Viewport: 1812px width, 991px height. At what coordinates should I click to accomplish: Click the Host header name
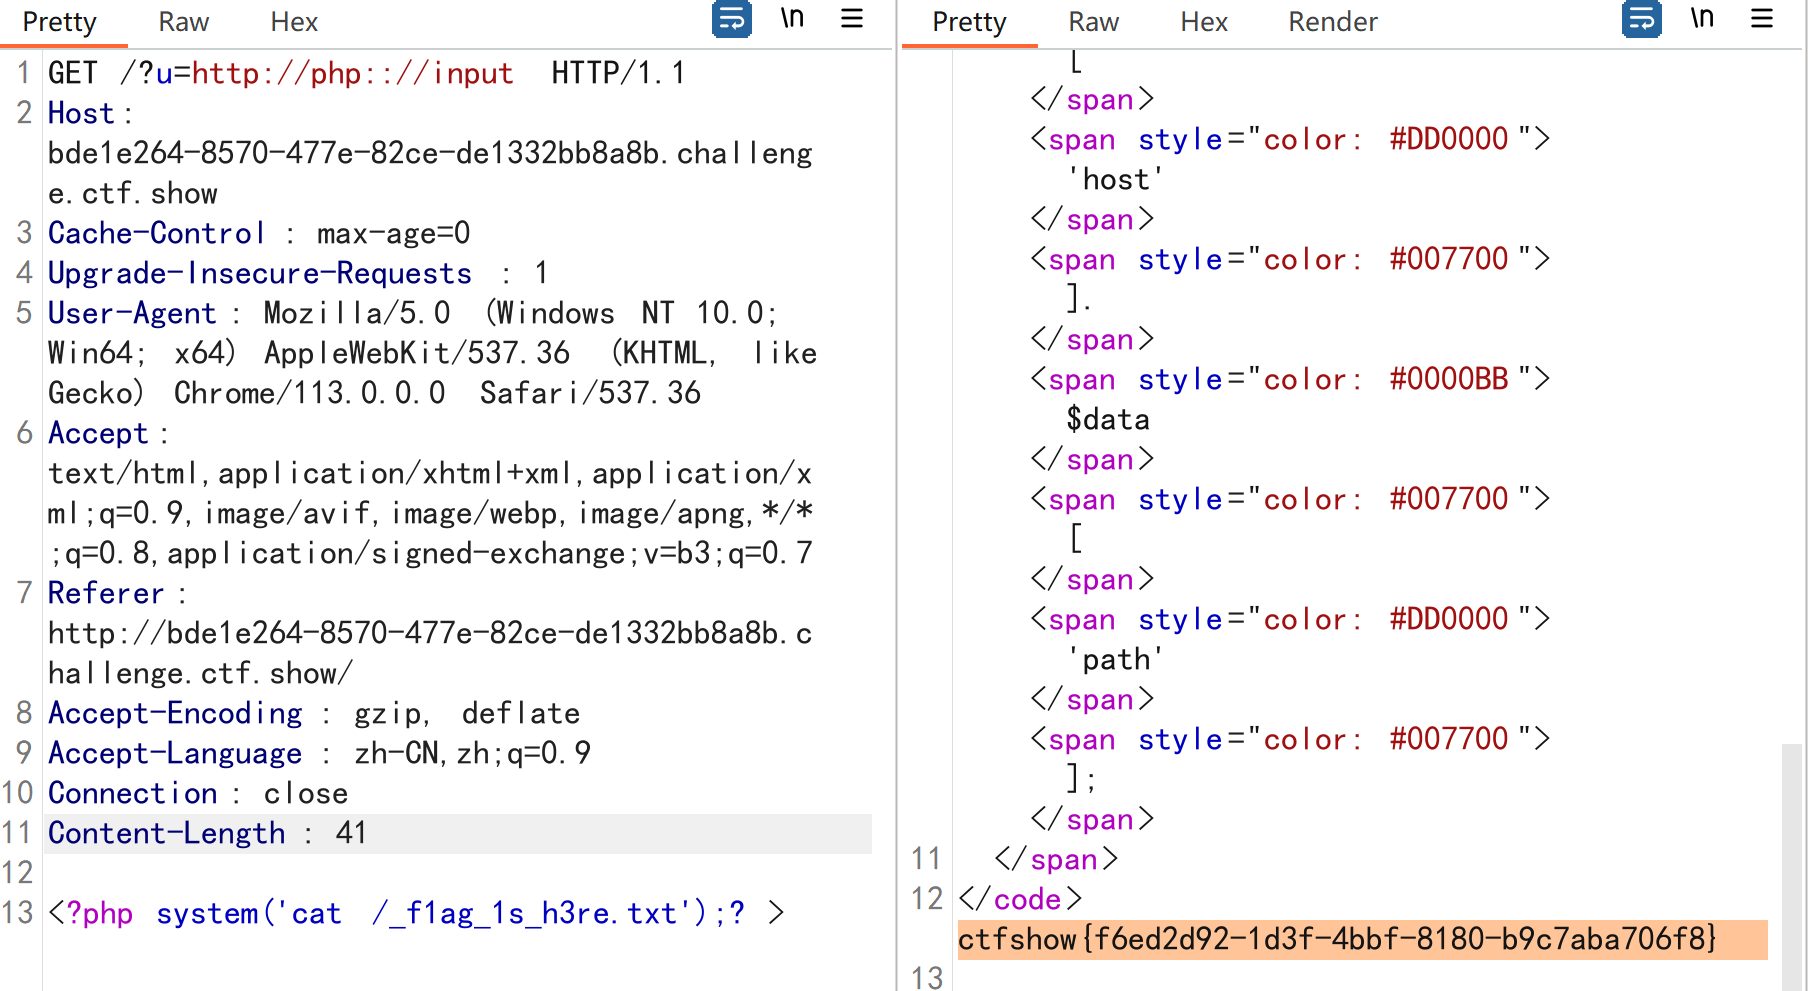pyautogui.click(x=81, y=114)
